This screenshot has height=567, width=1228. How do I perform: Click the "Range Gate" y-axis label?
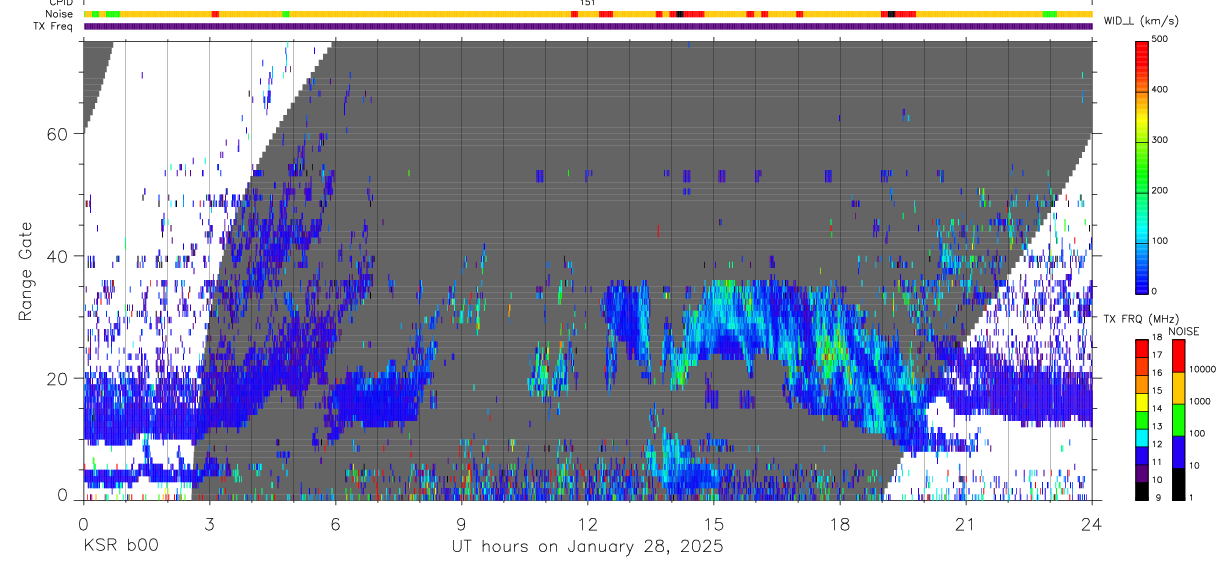(x=26, y=270)
